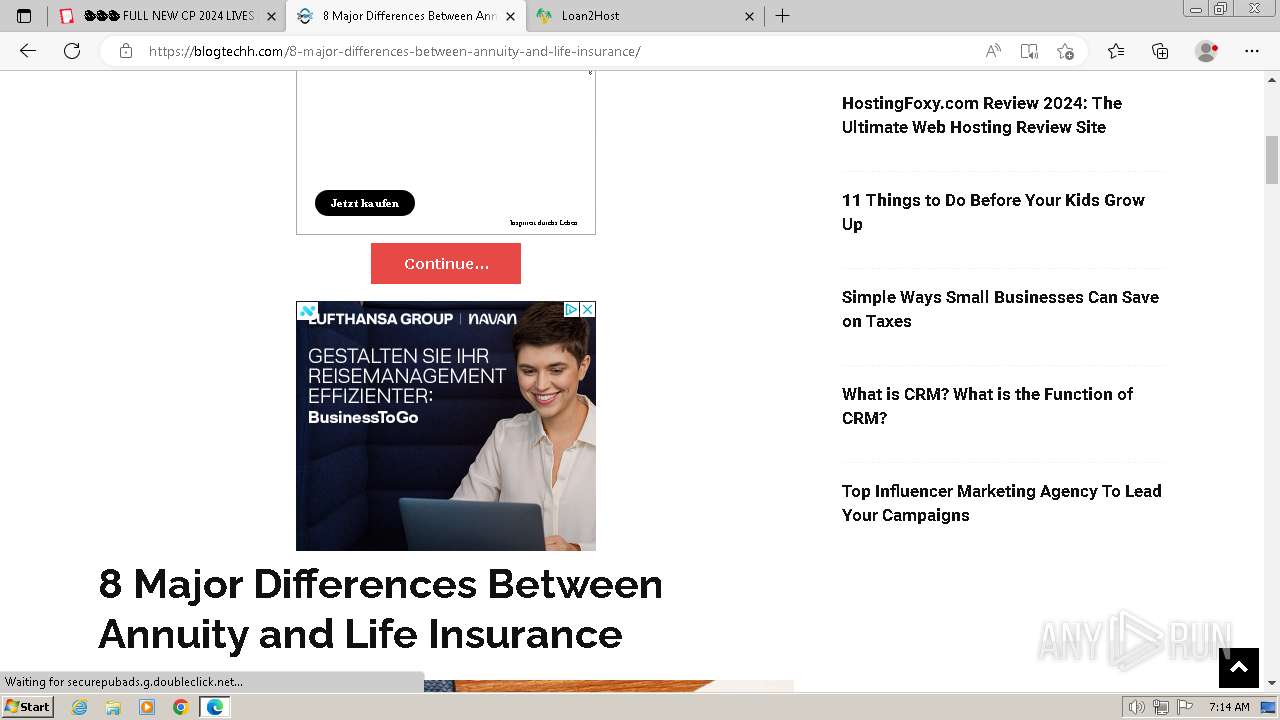Select Edge icon in taskbar

point(214,707)
